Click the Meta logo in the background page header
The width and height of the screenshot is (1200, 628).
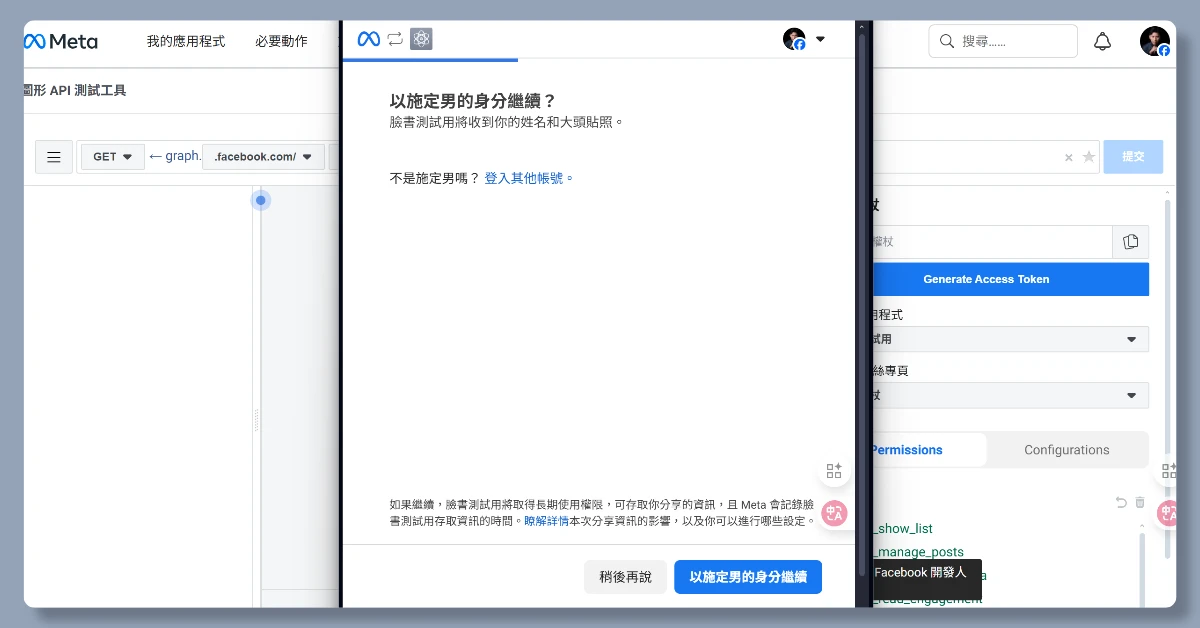coord(61,41)
